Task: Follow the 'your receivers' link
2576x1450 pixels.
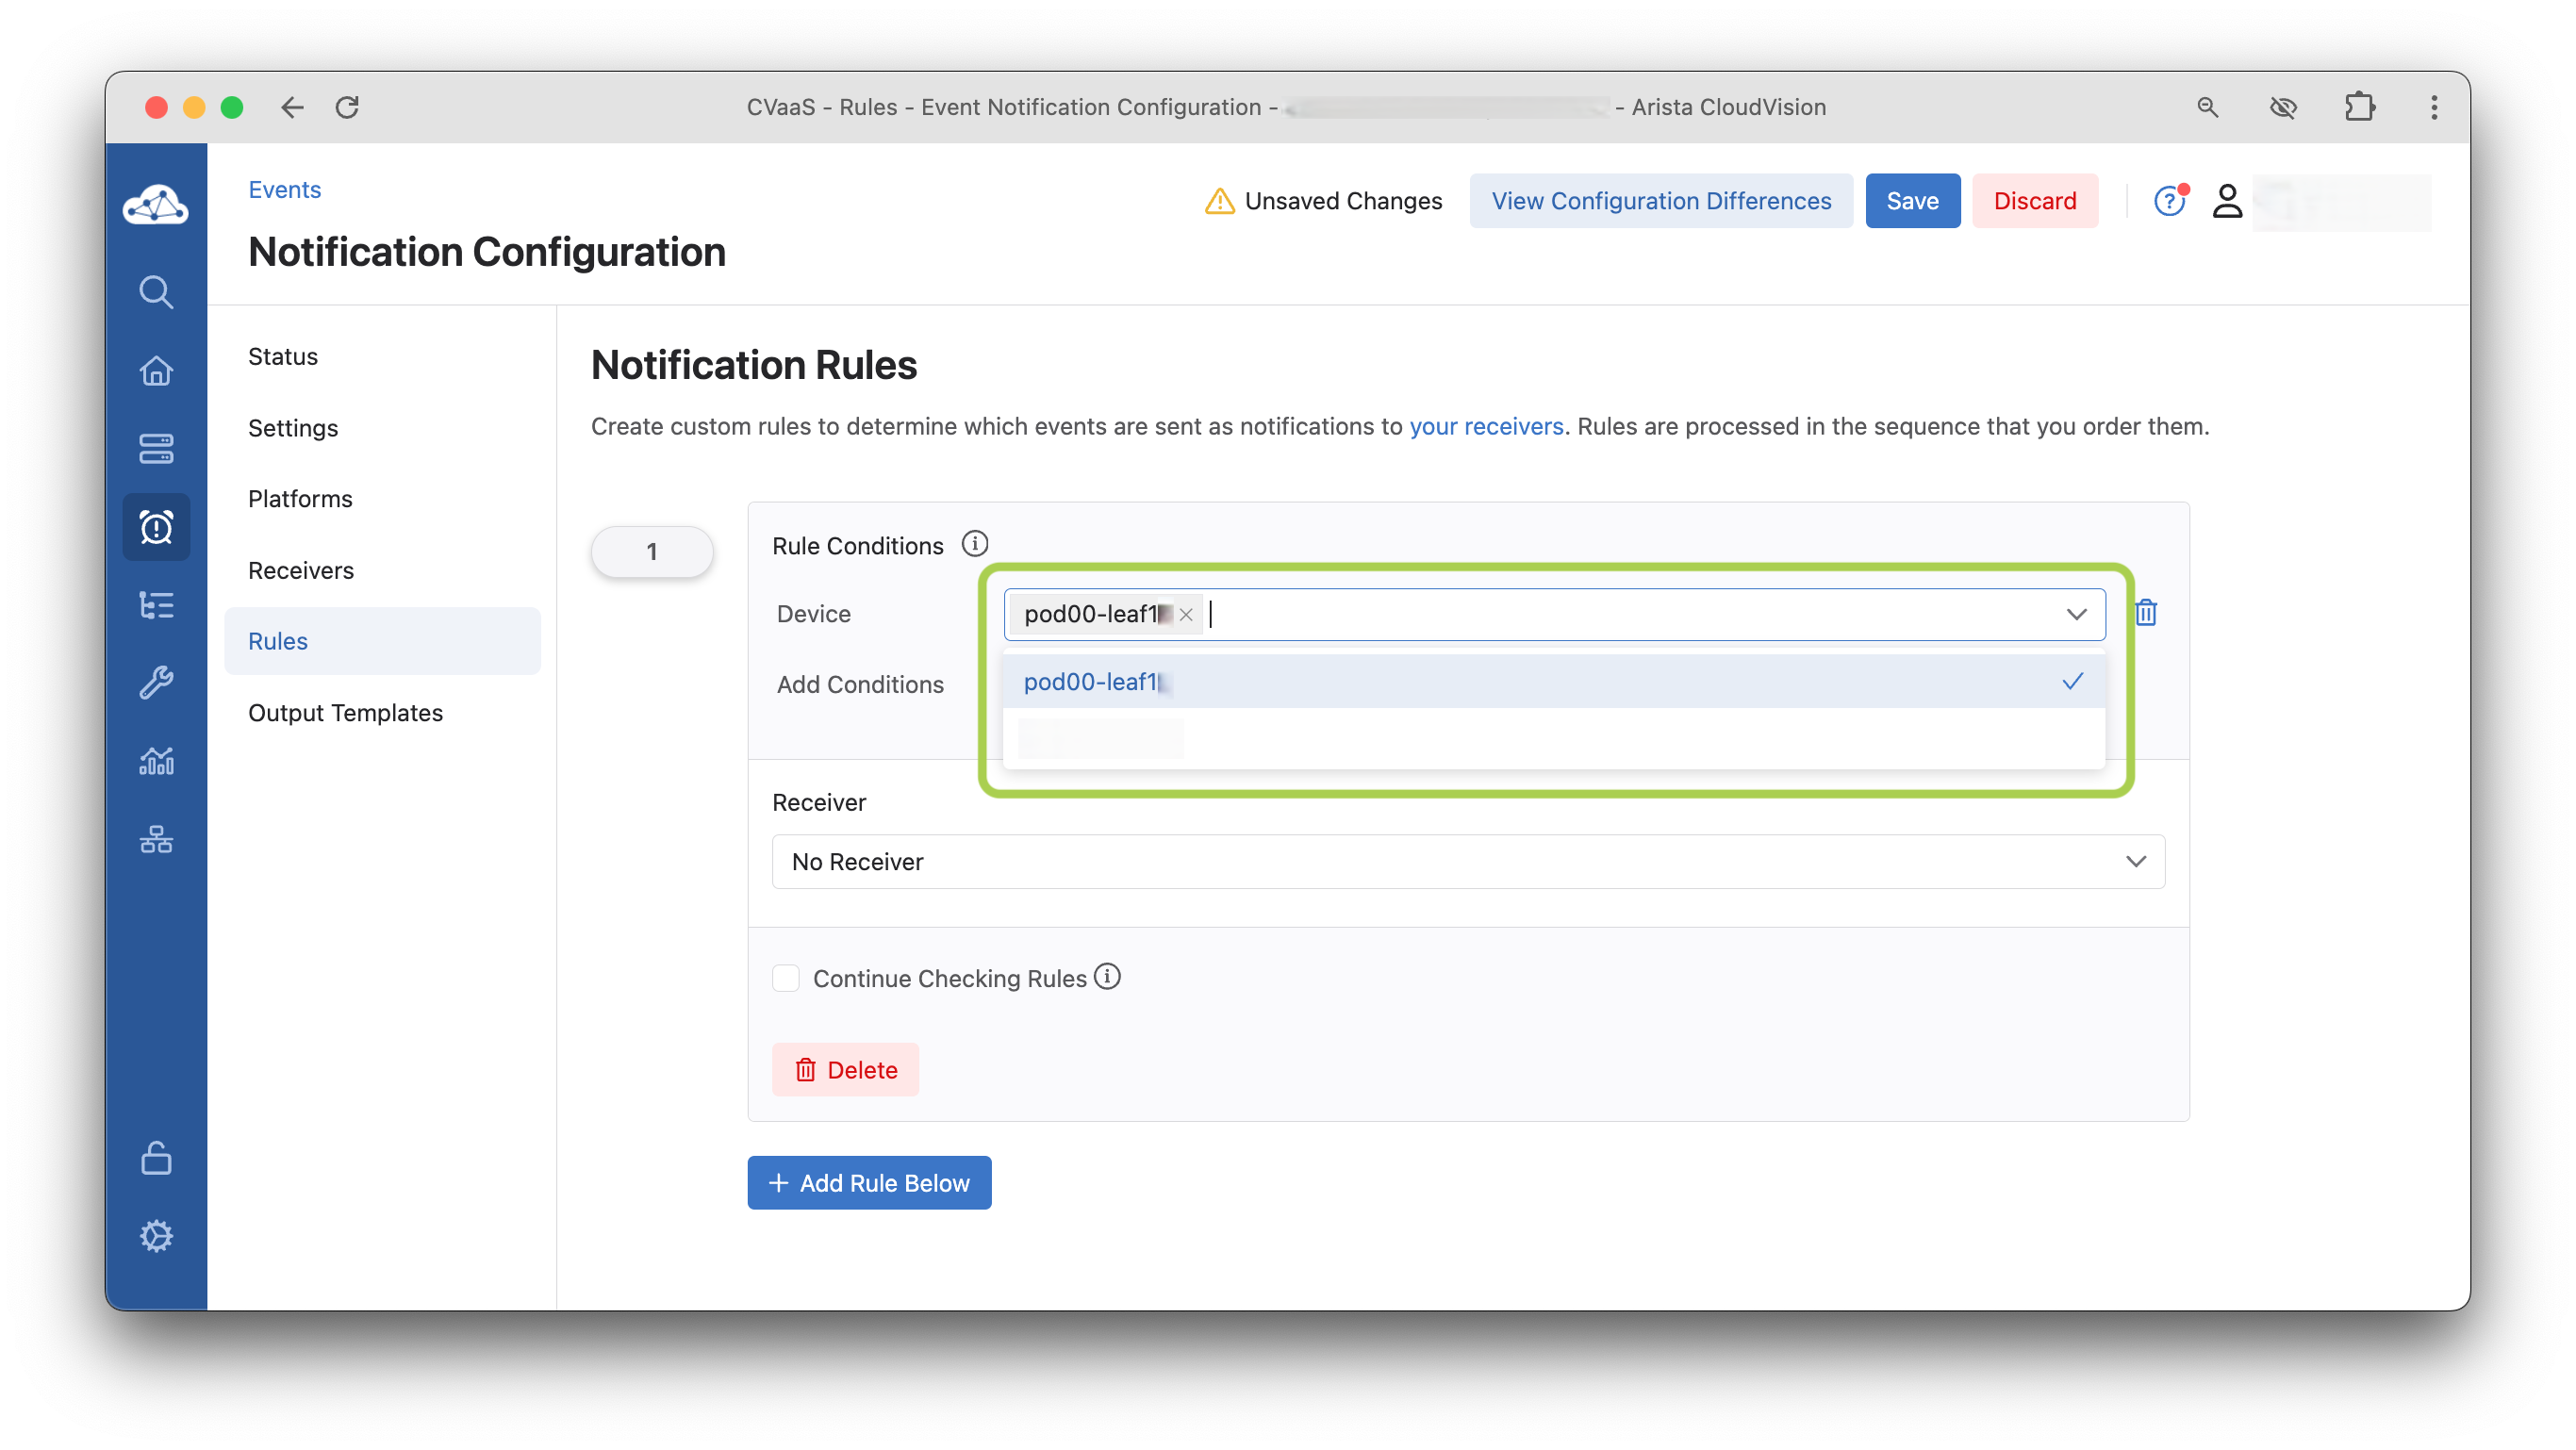Action: tap(1486, 426)
